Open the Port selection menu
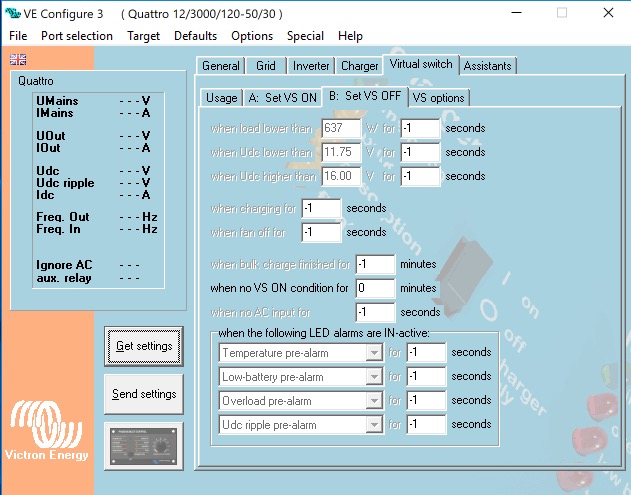The width and height of the screenshot is (631, 495). [x=77, y=35]
